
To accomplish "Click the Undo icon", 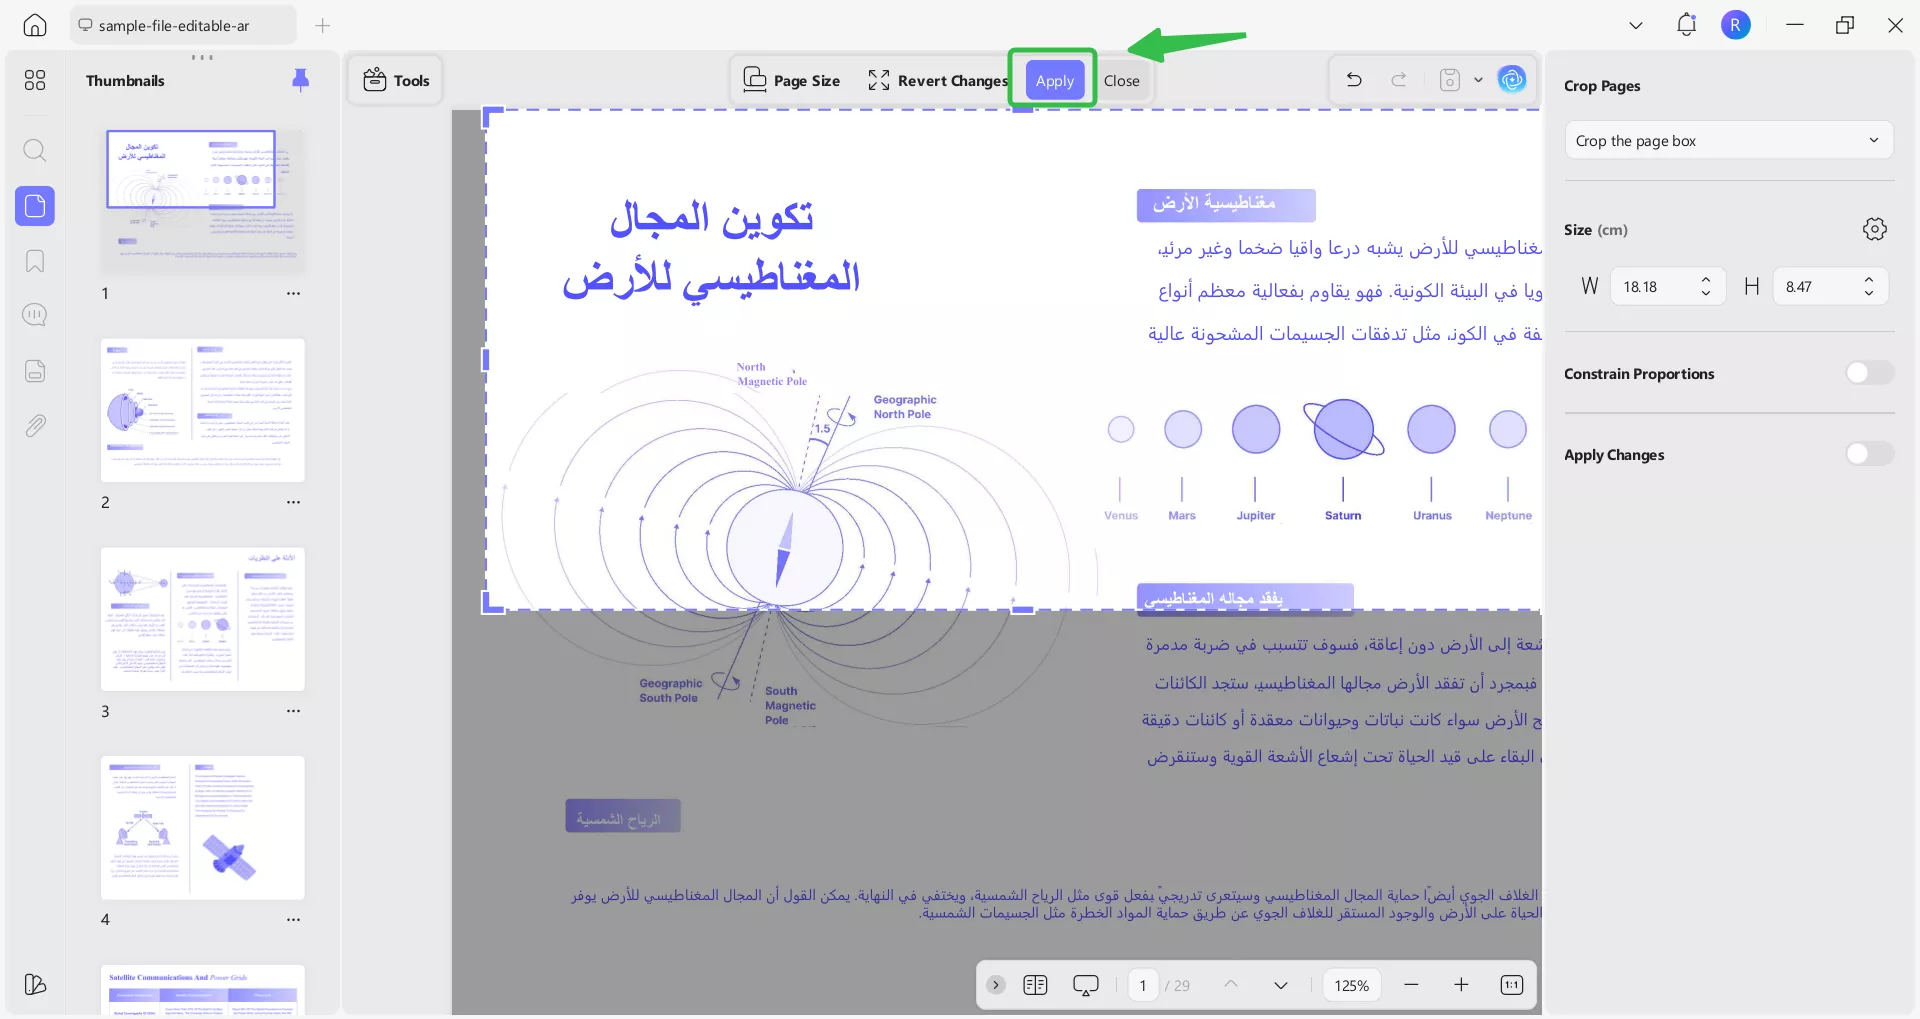I will click(x=1354, y=79).
